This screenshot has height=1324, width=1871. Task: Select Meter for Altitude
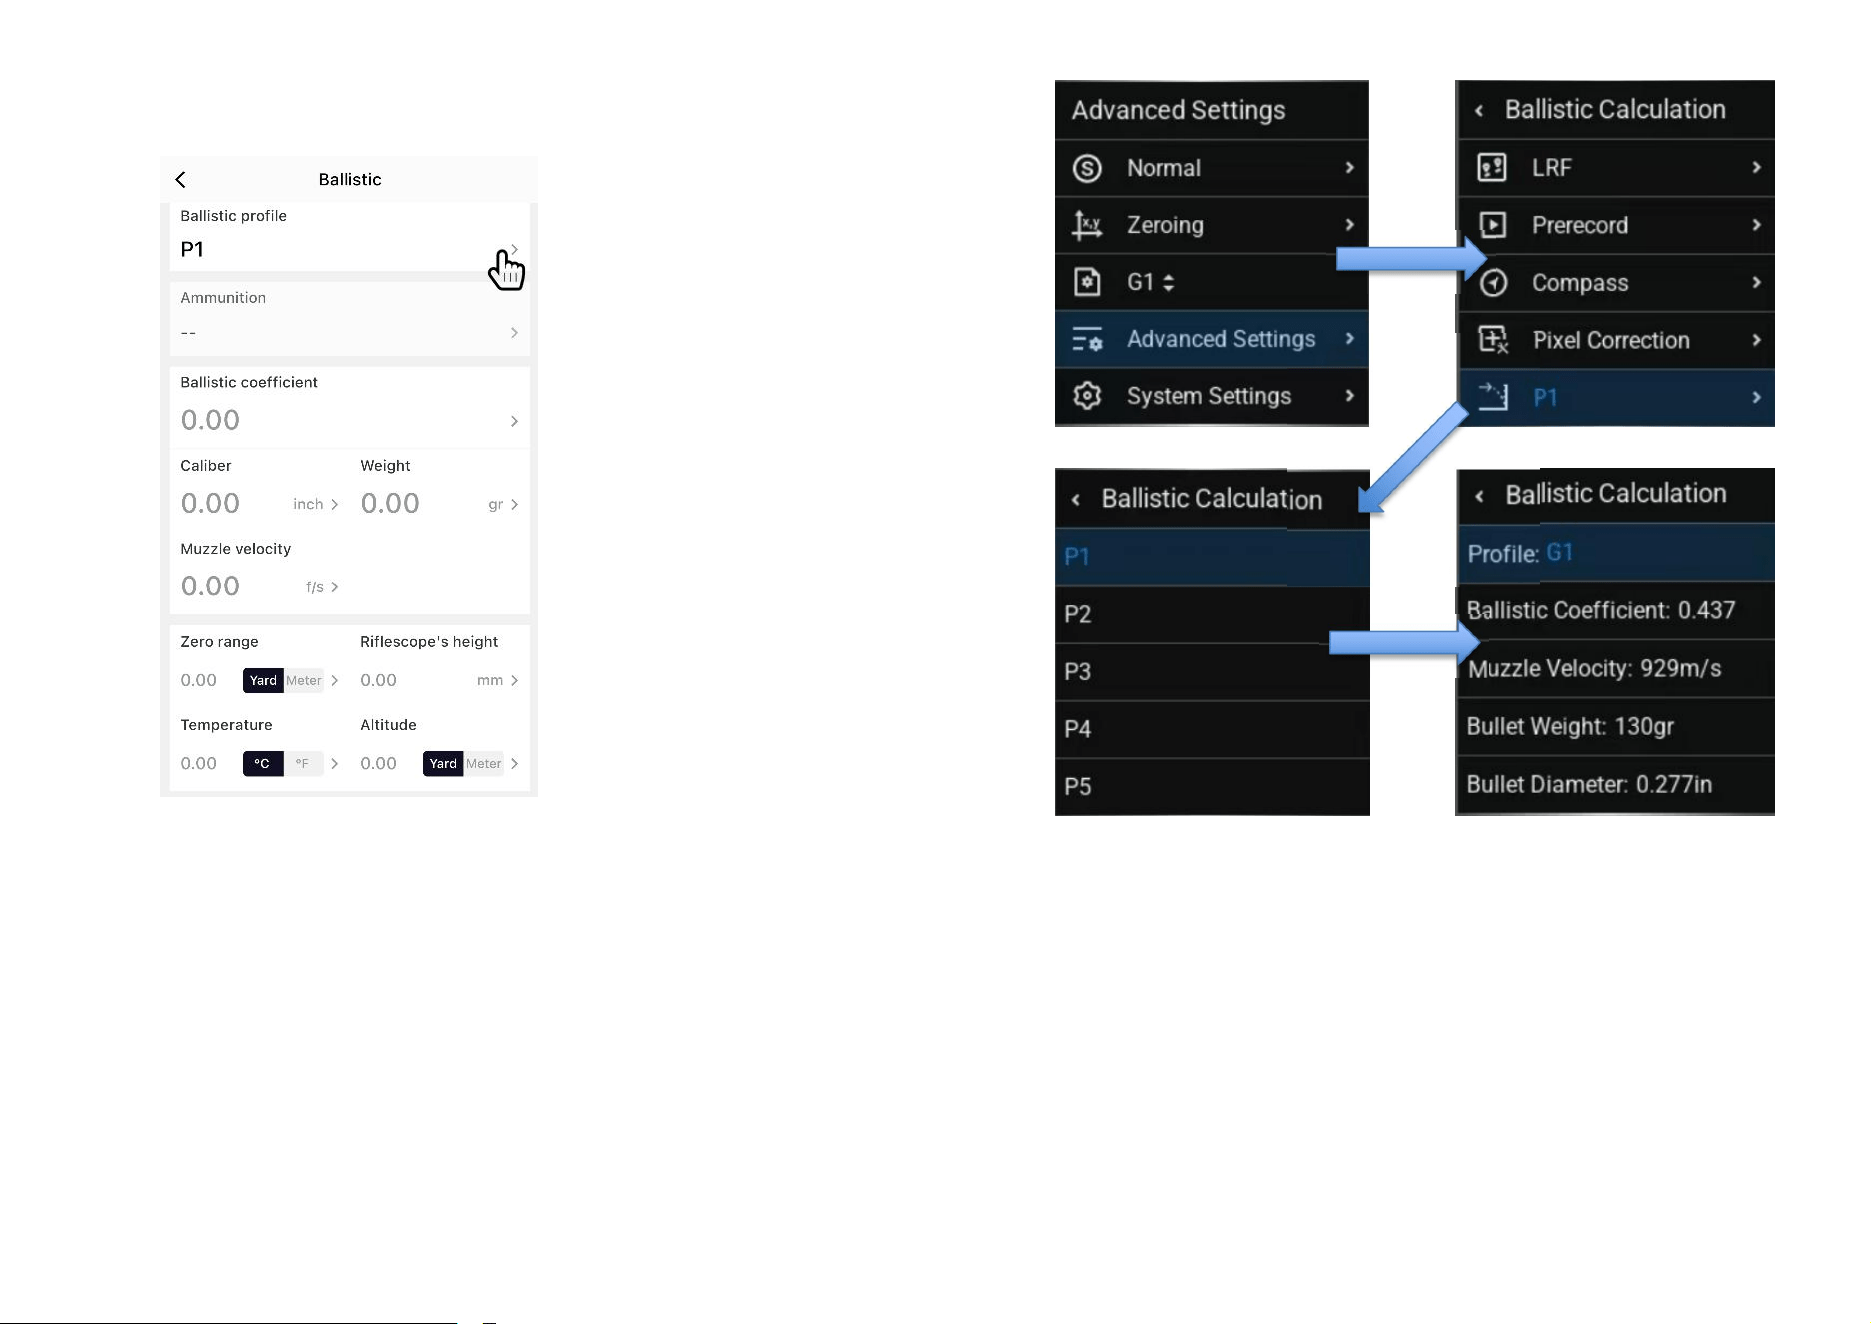tap(484, 763)
